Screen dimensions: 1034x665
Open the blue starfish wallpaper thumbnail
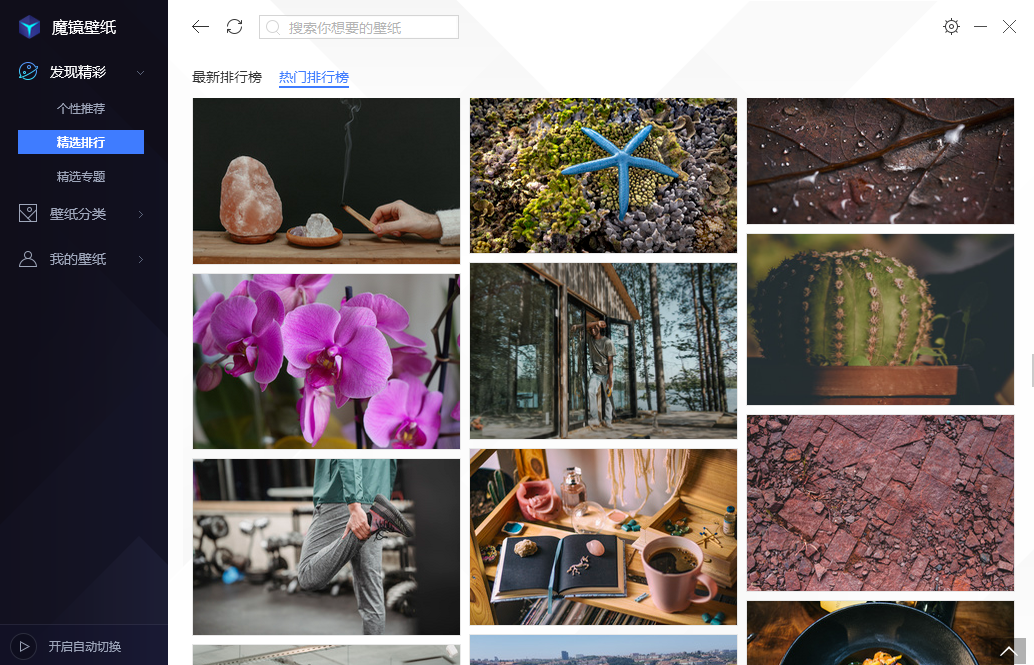click(603, 175)
